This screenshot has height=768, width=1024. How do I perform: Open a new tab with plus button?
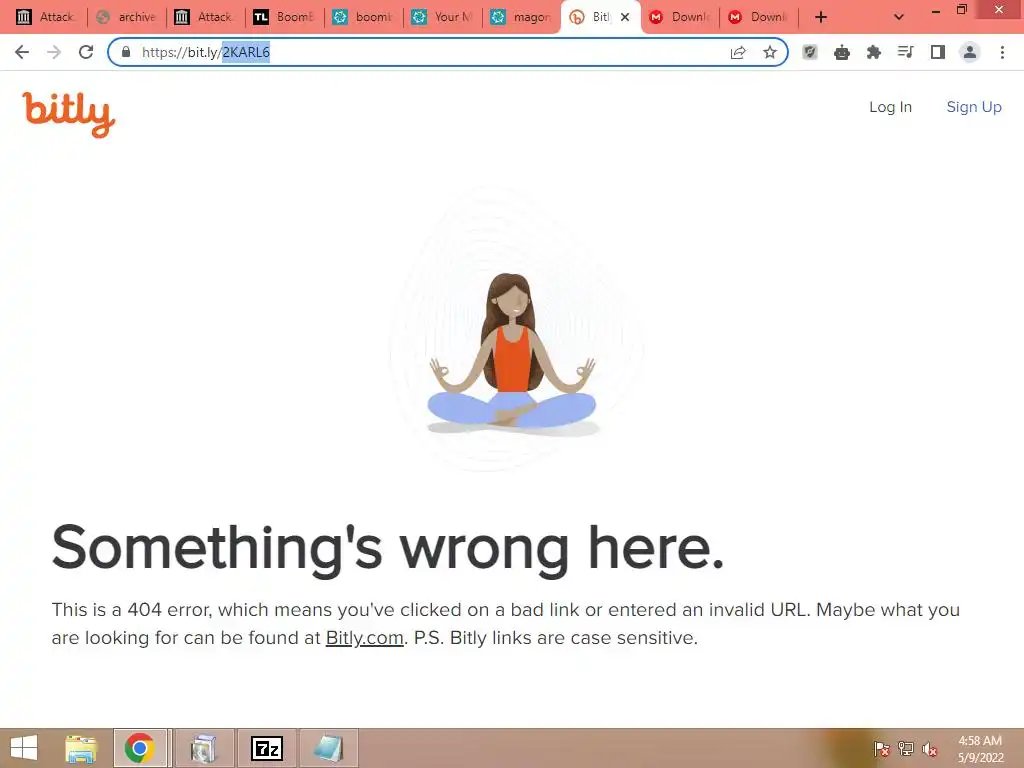click(821, 17)
